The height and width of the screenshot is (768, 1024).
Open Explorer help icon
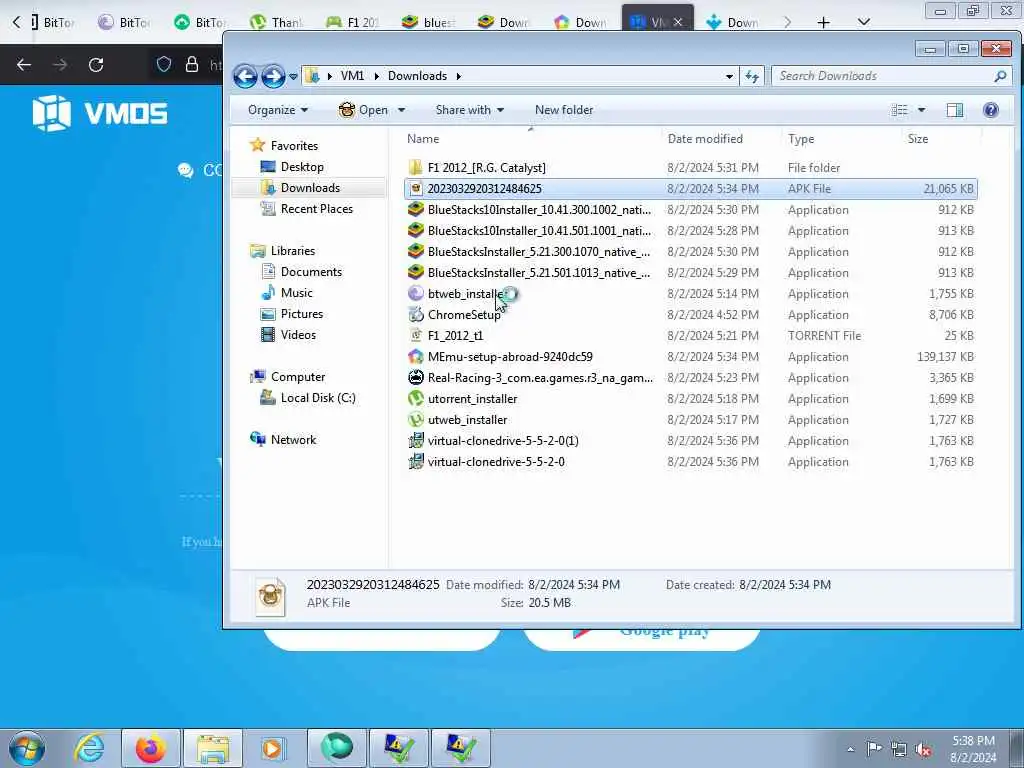pos(991,110)
